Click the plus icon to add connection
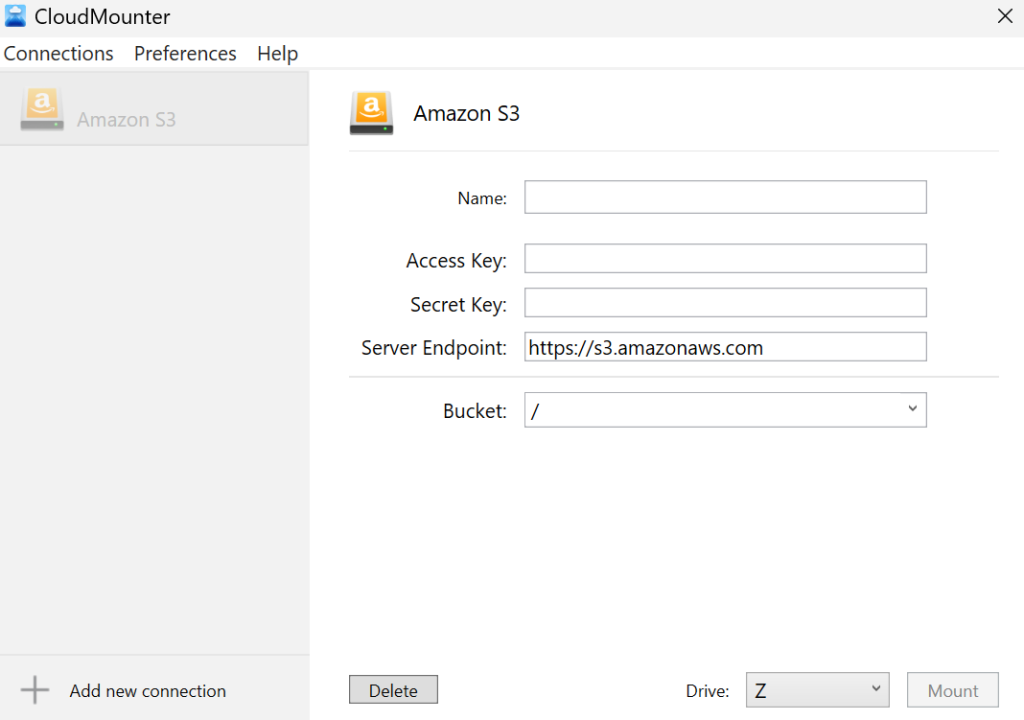 point(35,690)
